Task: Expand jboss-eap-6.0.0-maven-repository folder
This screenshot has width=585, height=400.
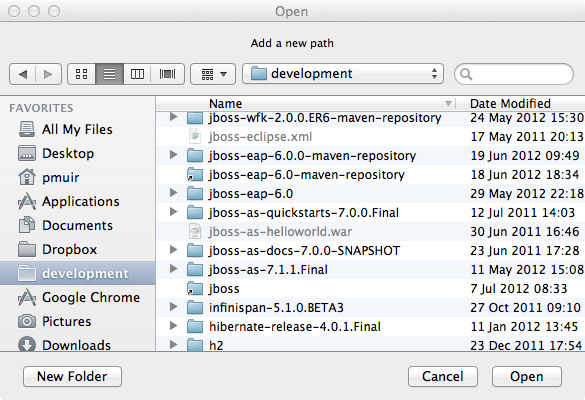Action: click(173, 154)
